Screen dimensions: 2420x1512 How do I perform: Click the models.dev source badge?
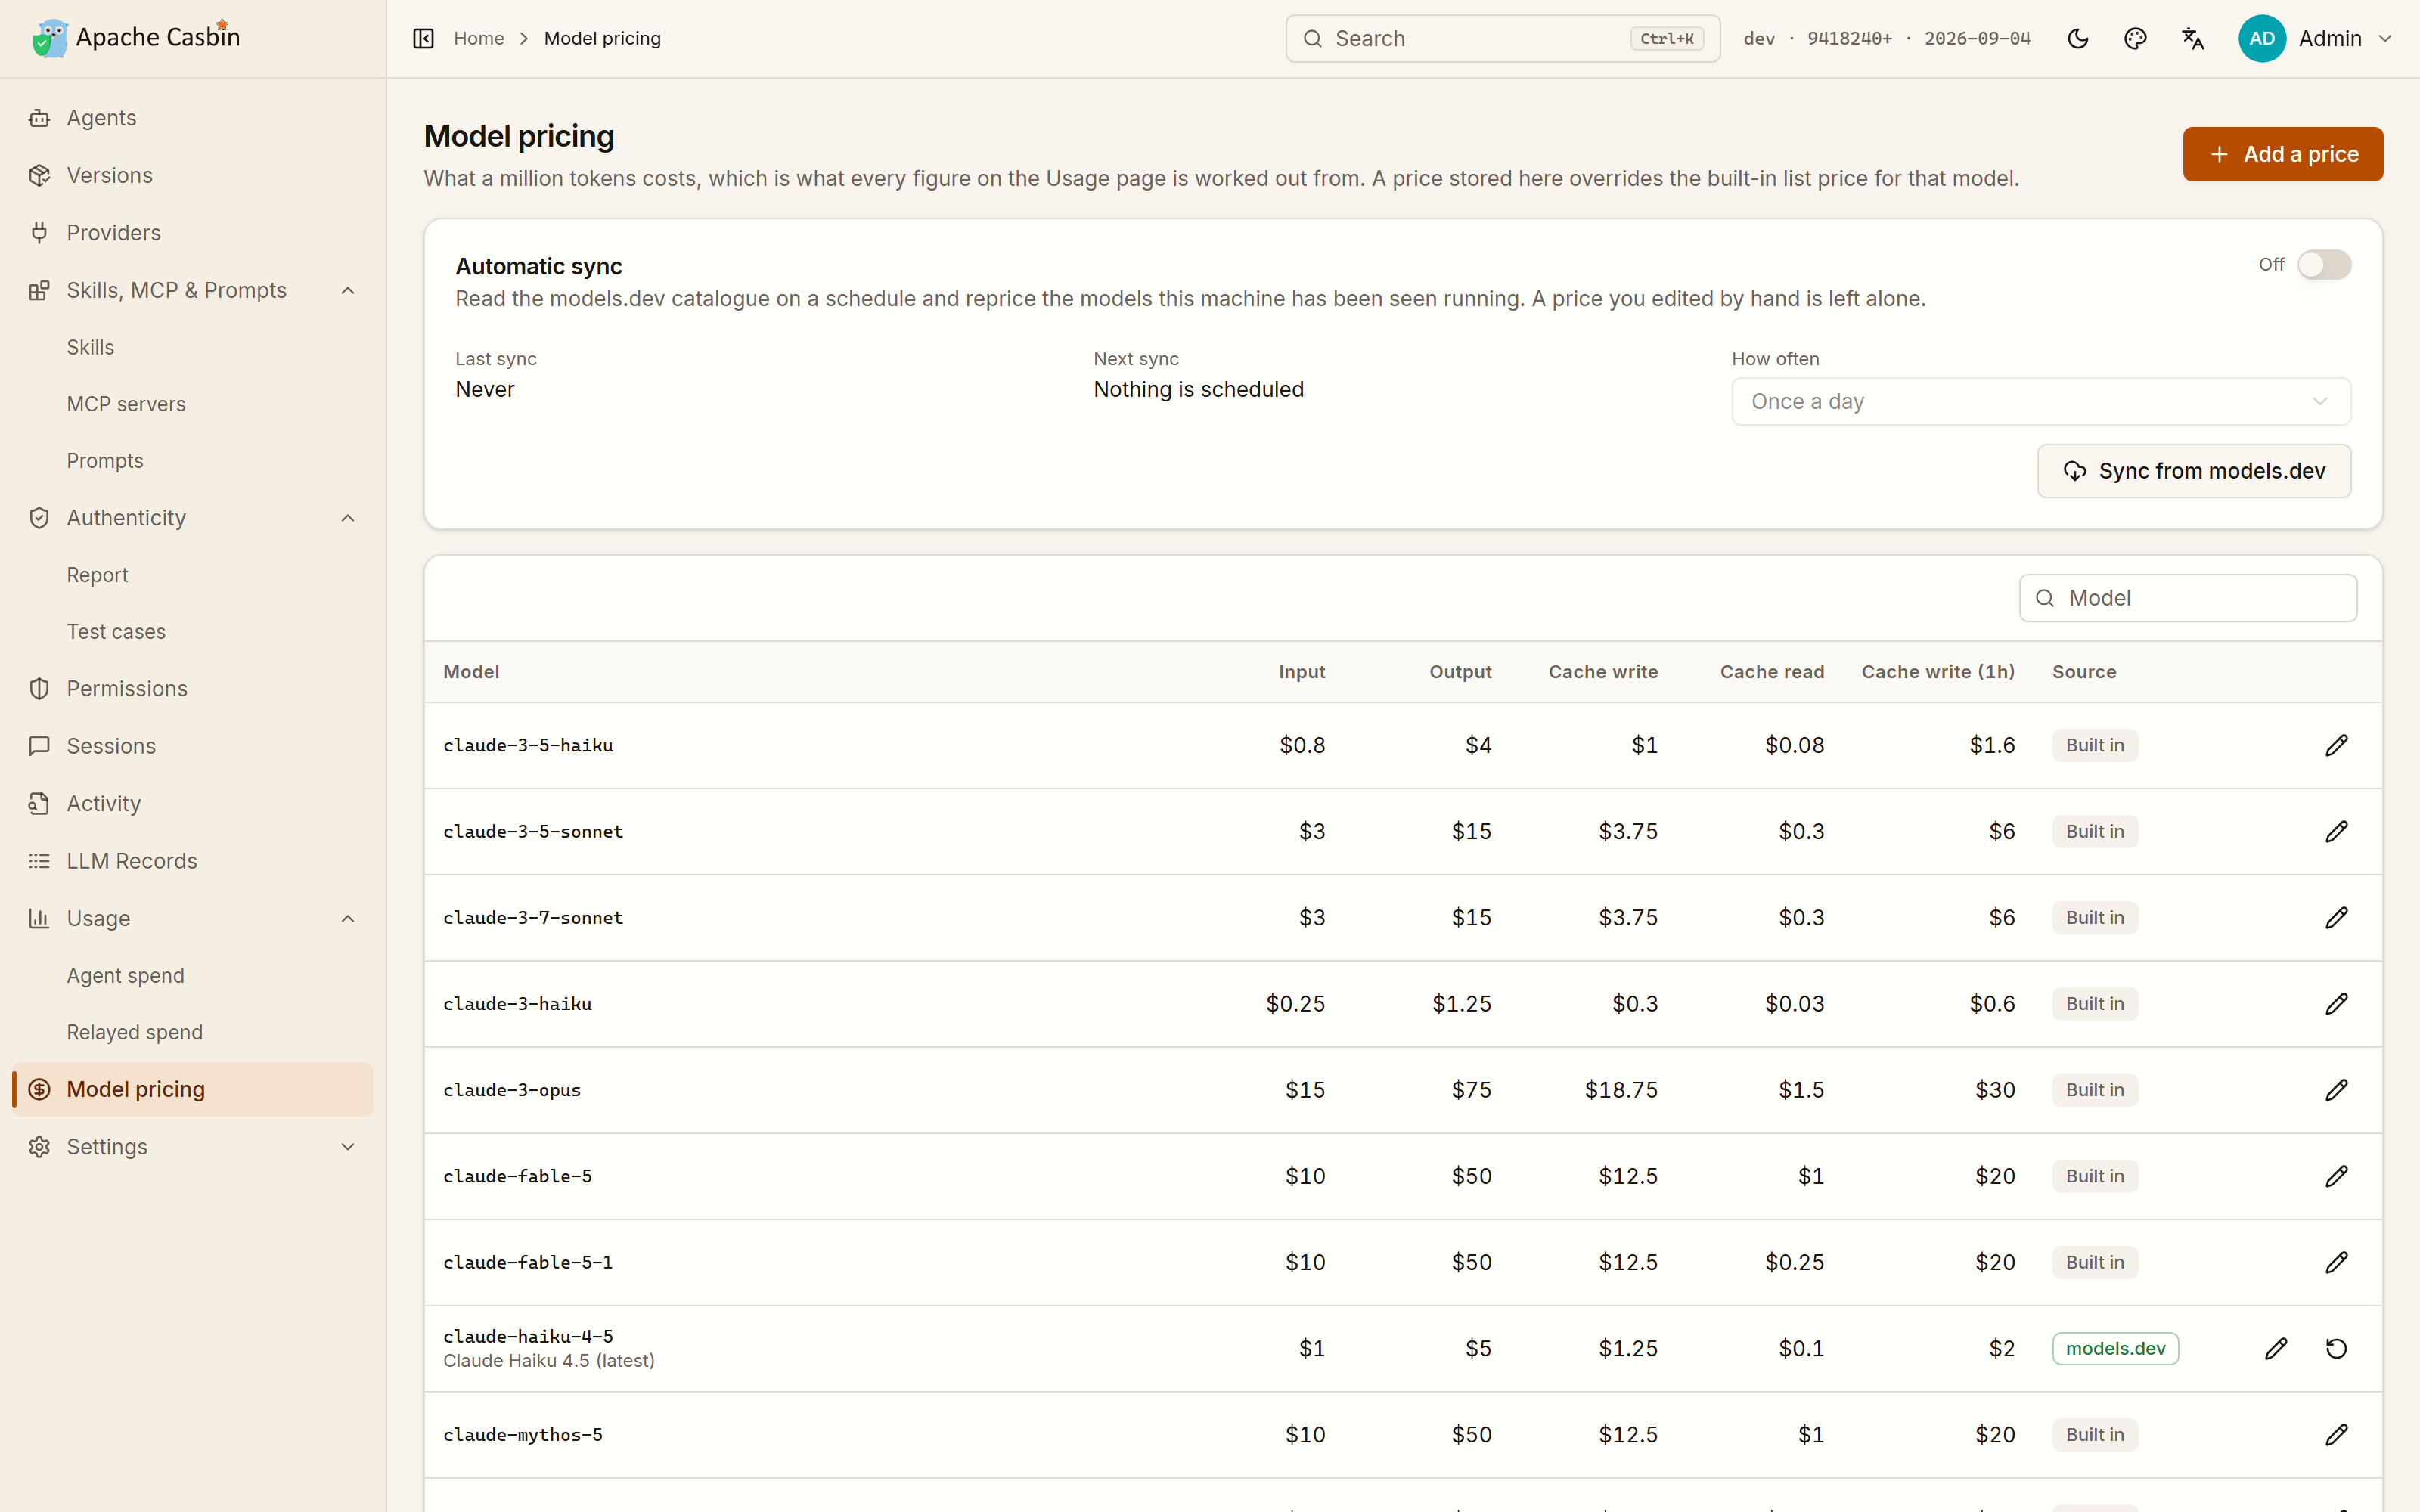pos(2115,1348)
